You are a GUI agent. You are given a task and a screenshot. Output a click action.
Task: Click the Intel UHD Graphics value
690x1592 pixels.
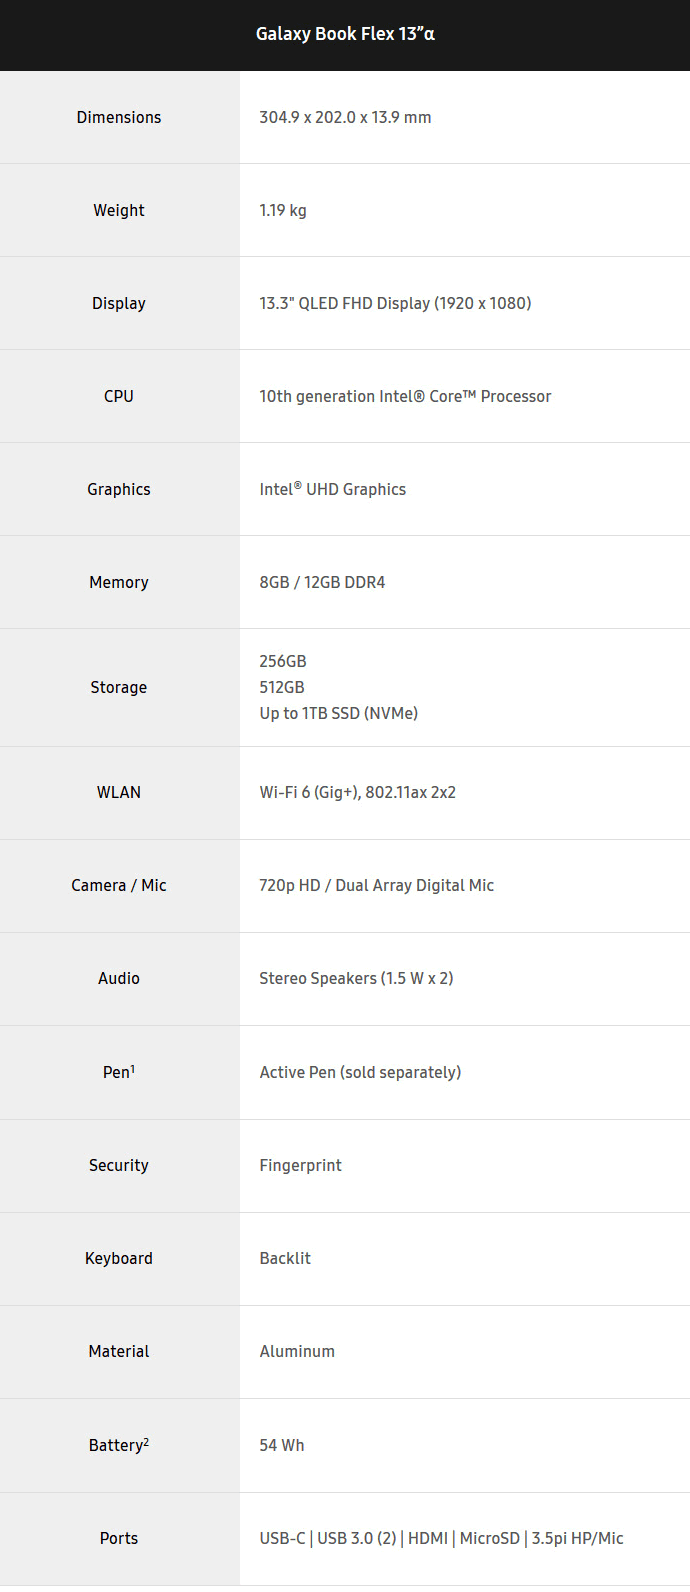tap(332, 489)
